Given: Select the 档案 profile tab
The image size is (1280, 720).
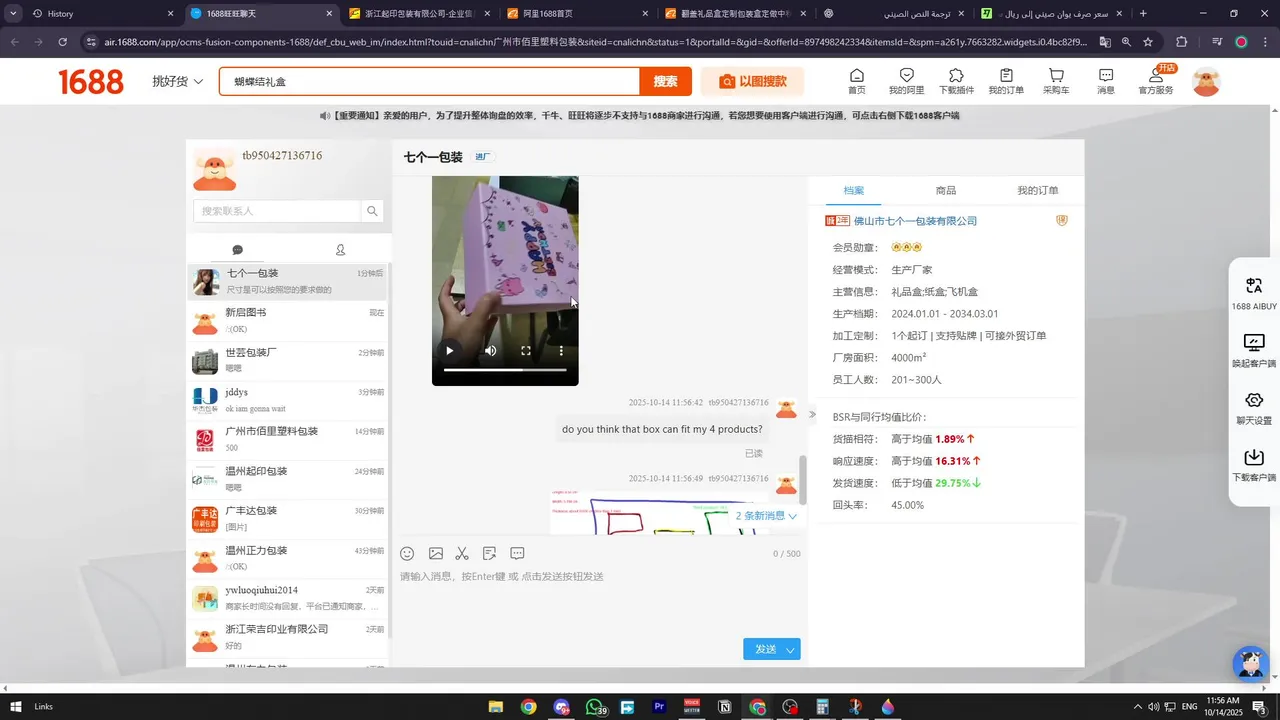Looking at the screenshot, I should [x=853, y=190].
